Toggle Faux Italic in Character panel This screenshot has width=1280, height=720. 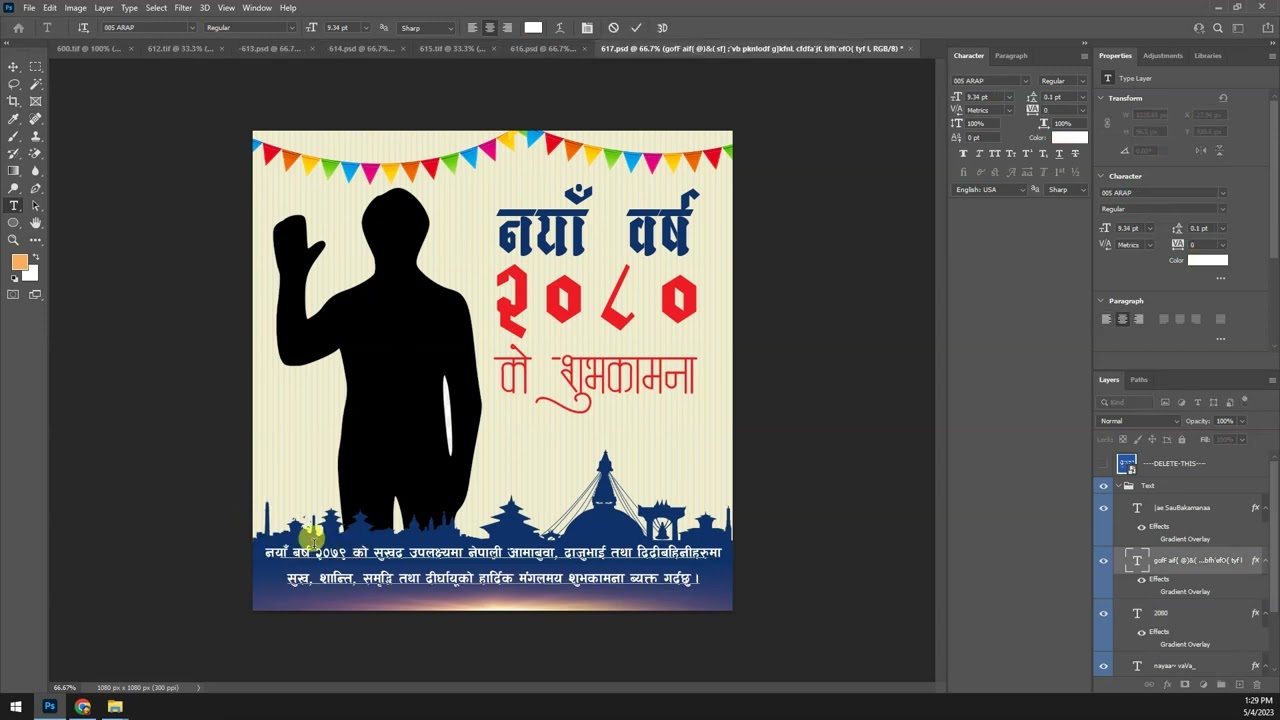[979, 154]
